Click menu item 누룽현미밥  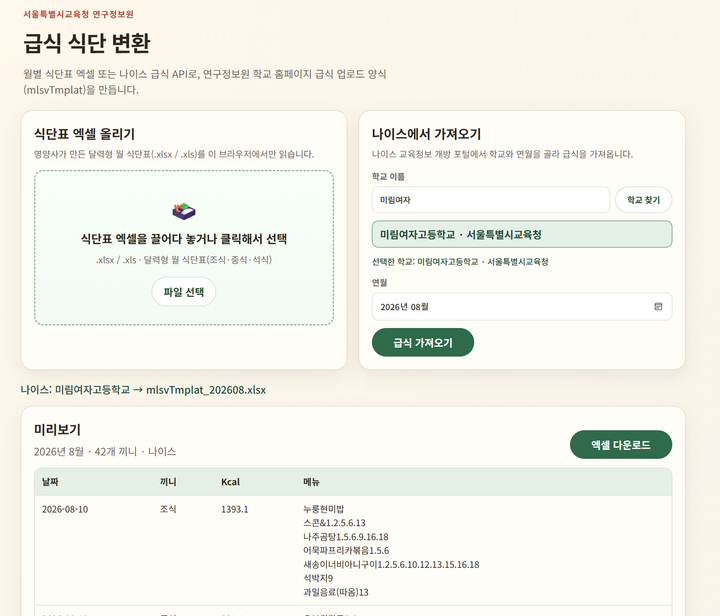[323, 509]
